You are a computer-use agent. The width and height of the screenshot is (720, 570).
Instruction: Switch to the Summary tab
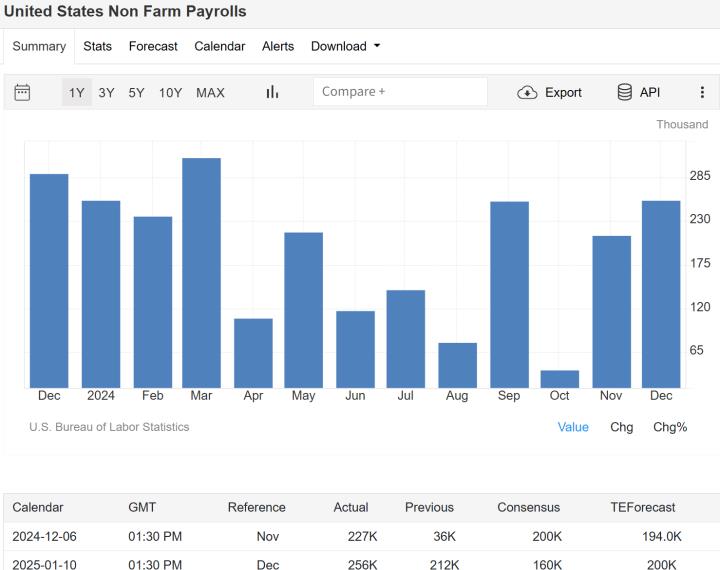click(x=39, y=46)
